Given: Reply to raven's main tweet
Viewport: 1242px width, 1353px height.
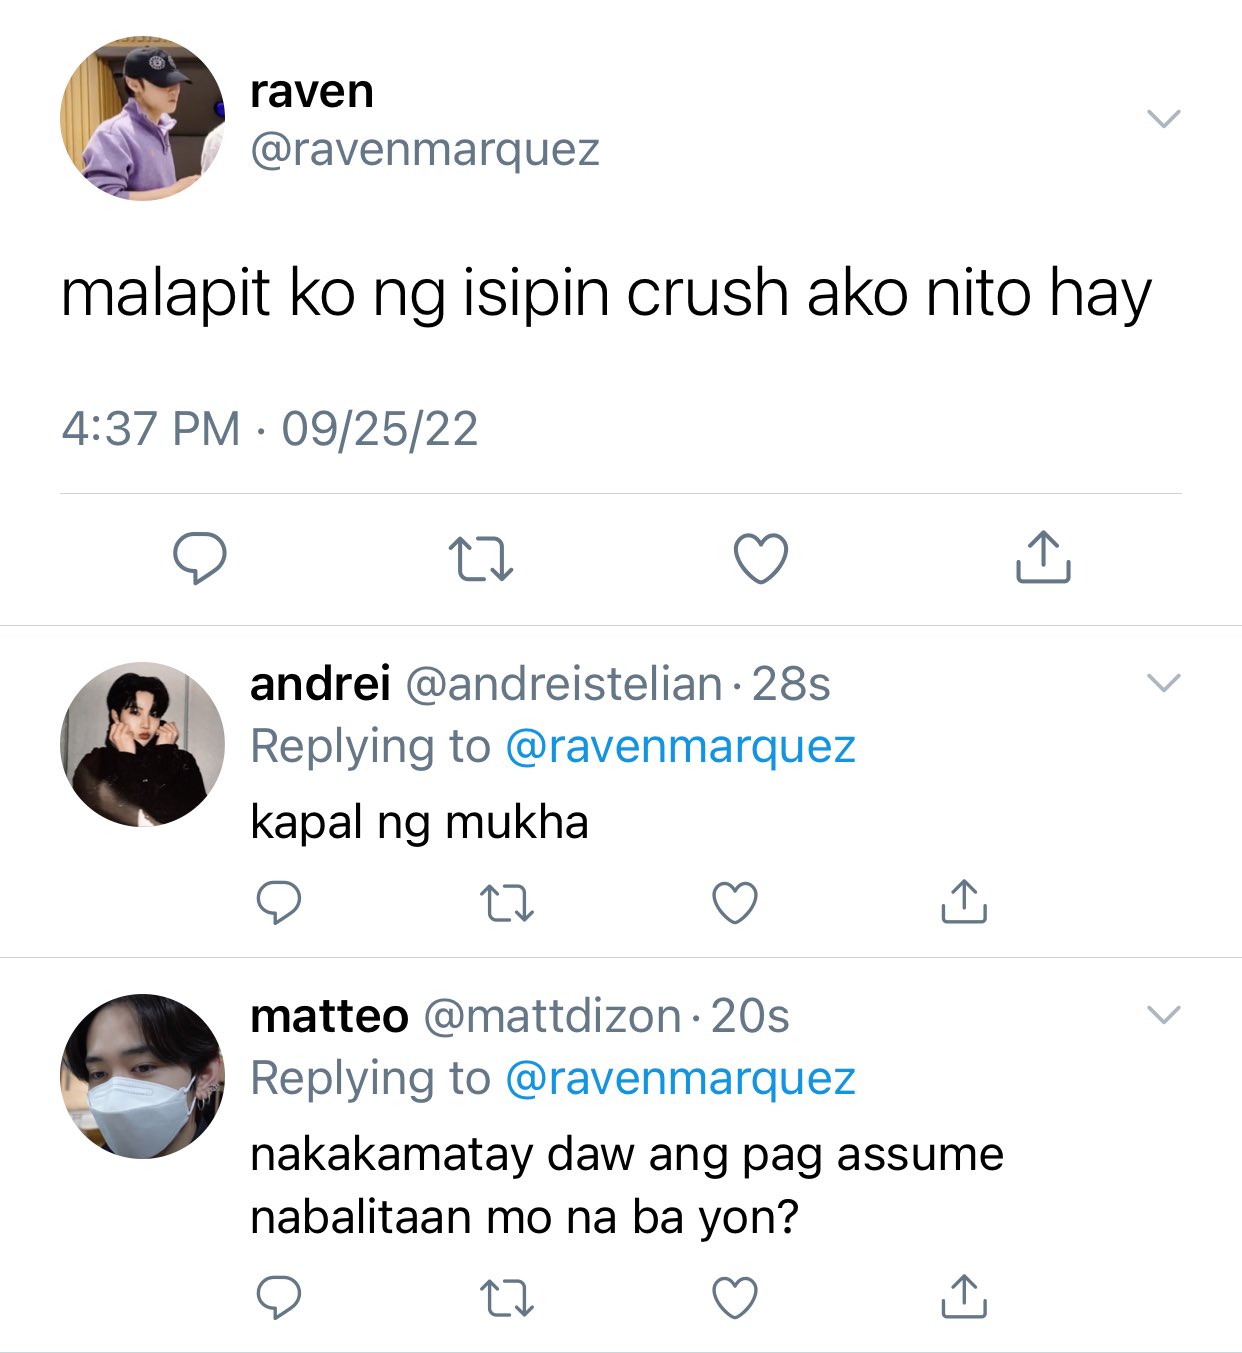Looking at the screenshot, I should pos(200,558).
